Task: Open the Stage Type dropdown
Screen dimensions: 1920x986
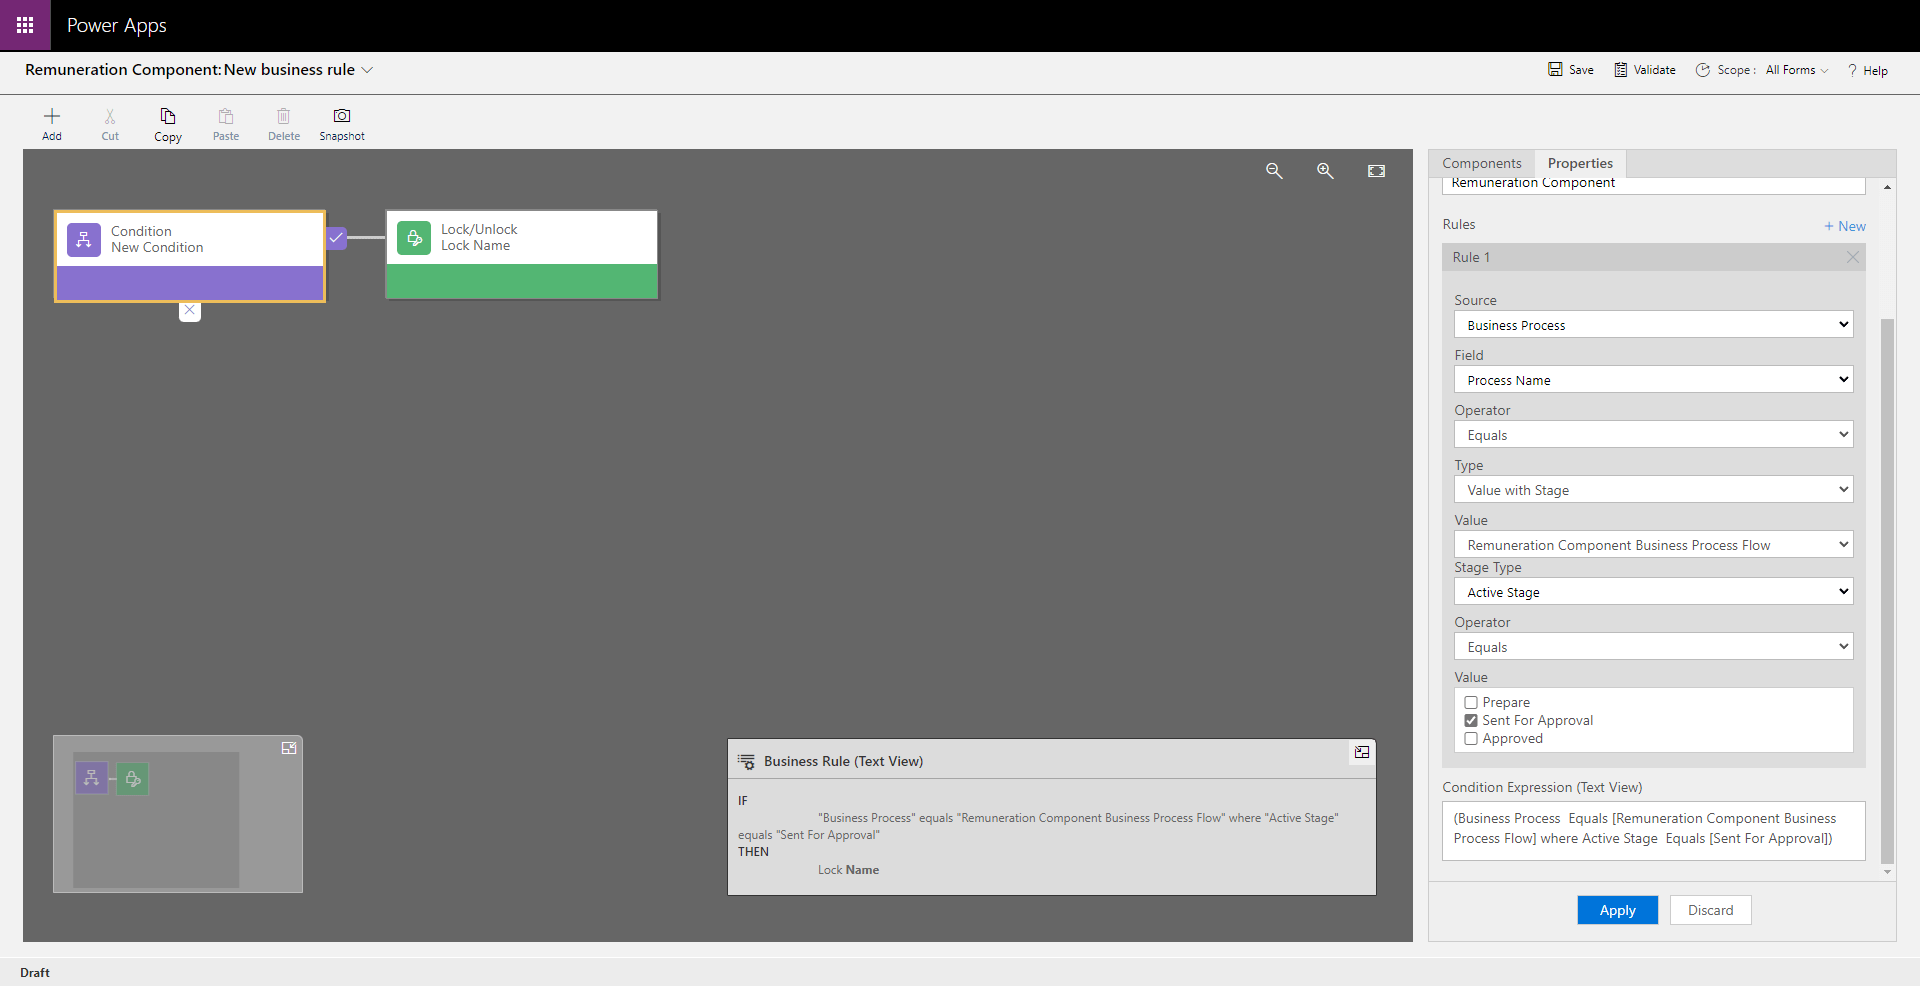Action: click(x=1653, y=592)
